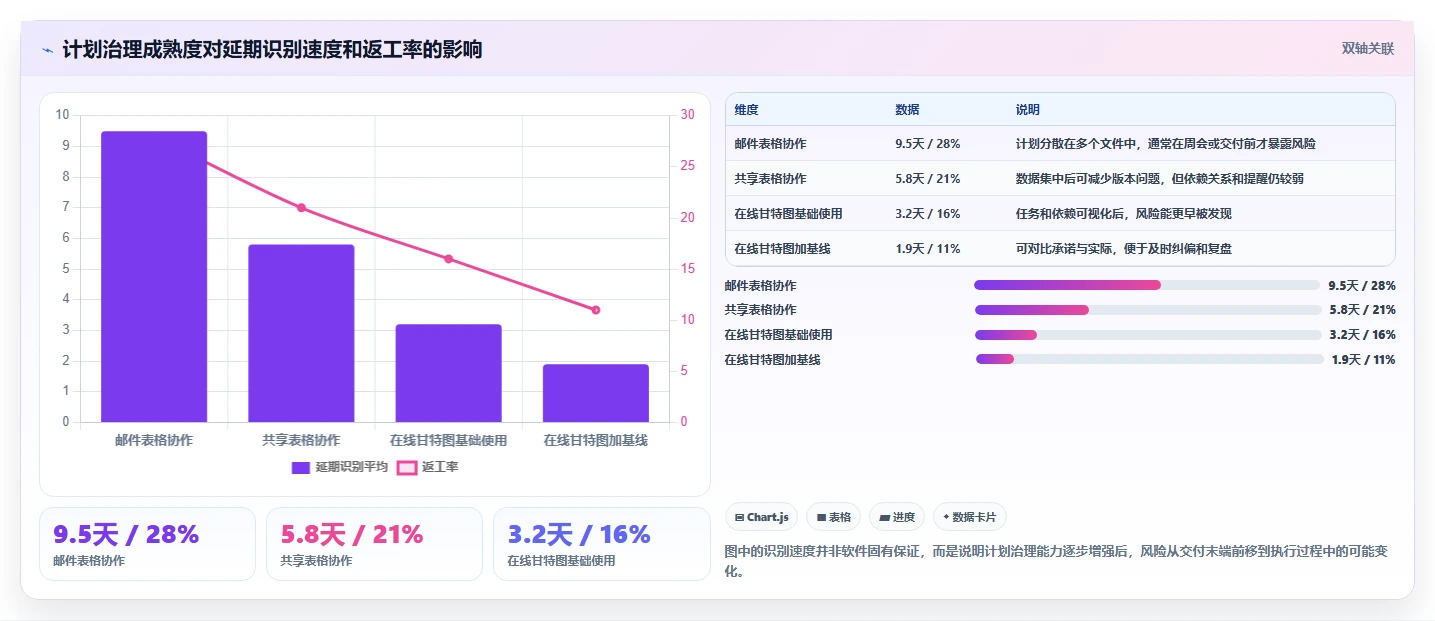1435x621 pixels.
Task: Select the 表格 tag chip
Action: [833, 517]
